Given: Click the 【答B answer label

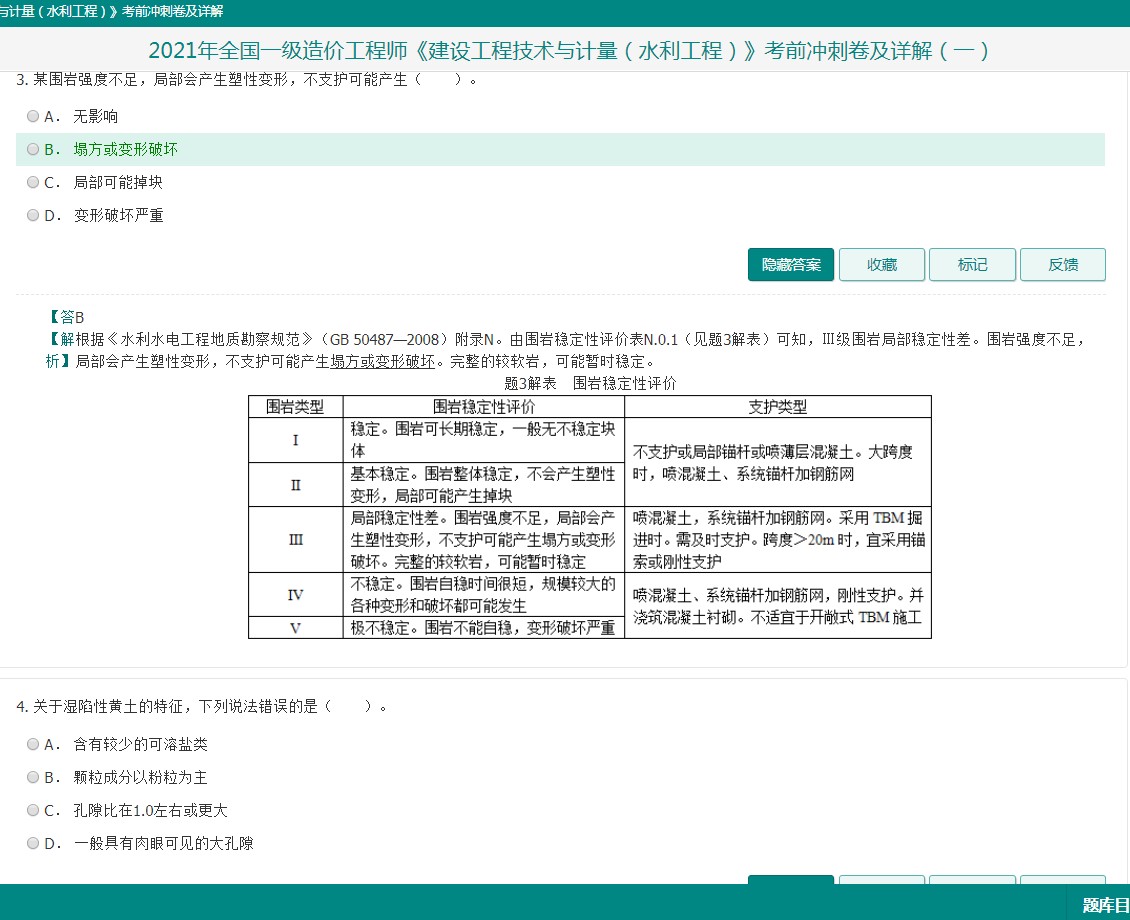Looking at the screenshot, I should click(x=66, y=317).
